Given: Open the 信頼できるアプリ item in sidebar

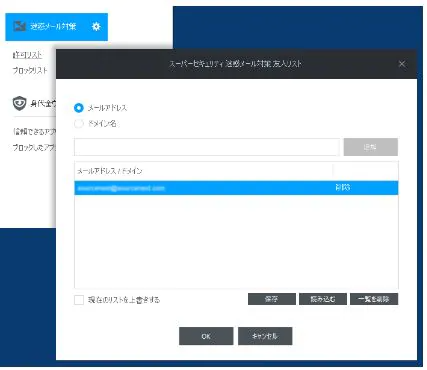Looking at the screenshot, I should 34,132.
